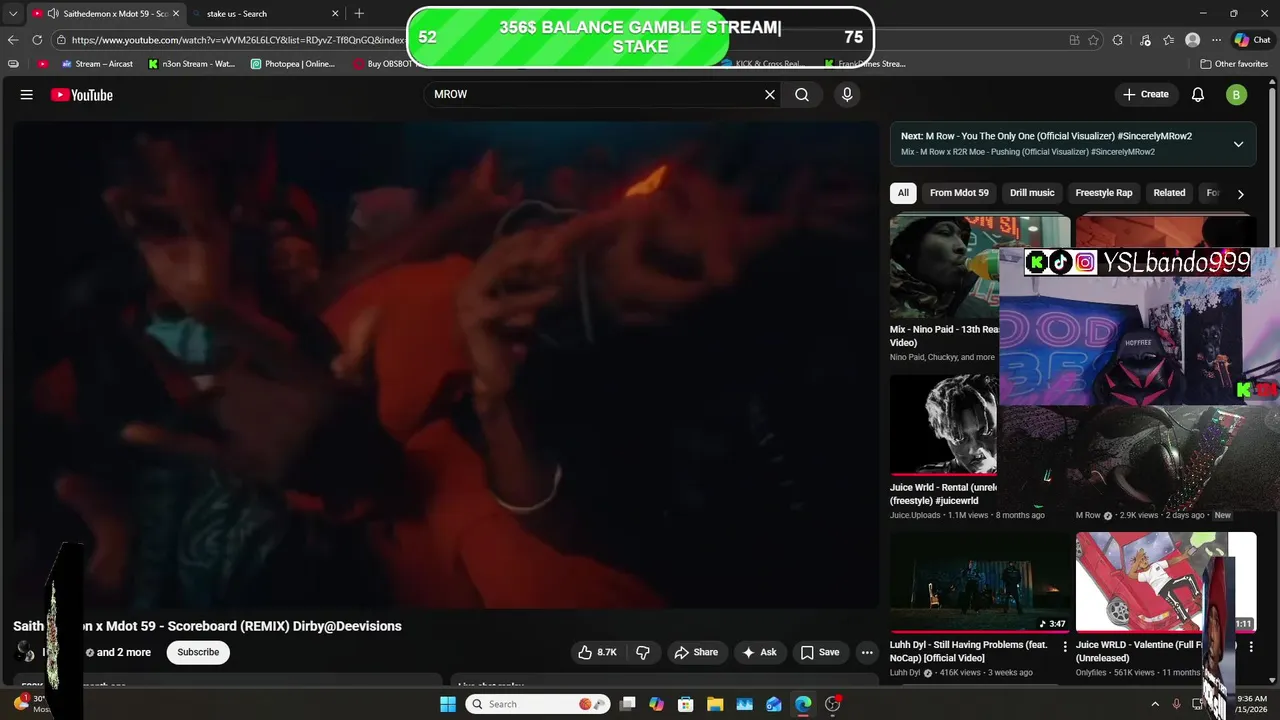Select the All filter chip
This screenshot has width=1280, height=720.
(x=903, y=193)
